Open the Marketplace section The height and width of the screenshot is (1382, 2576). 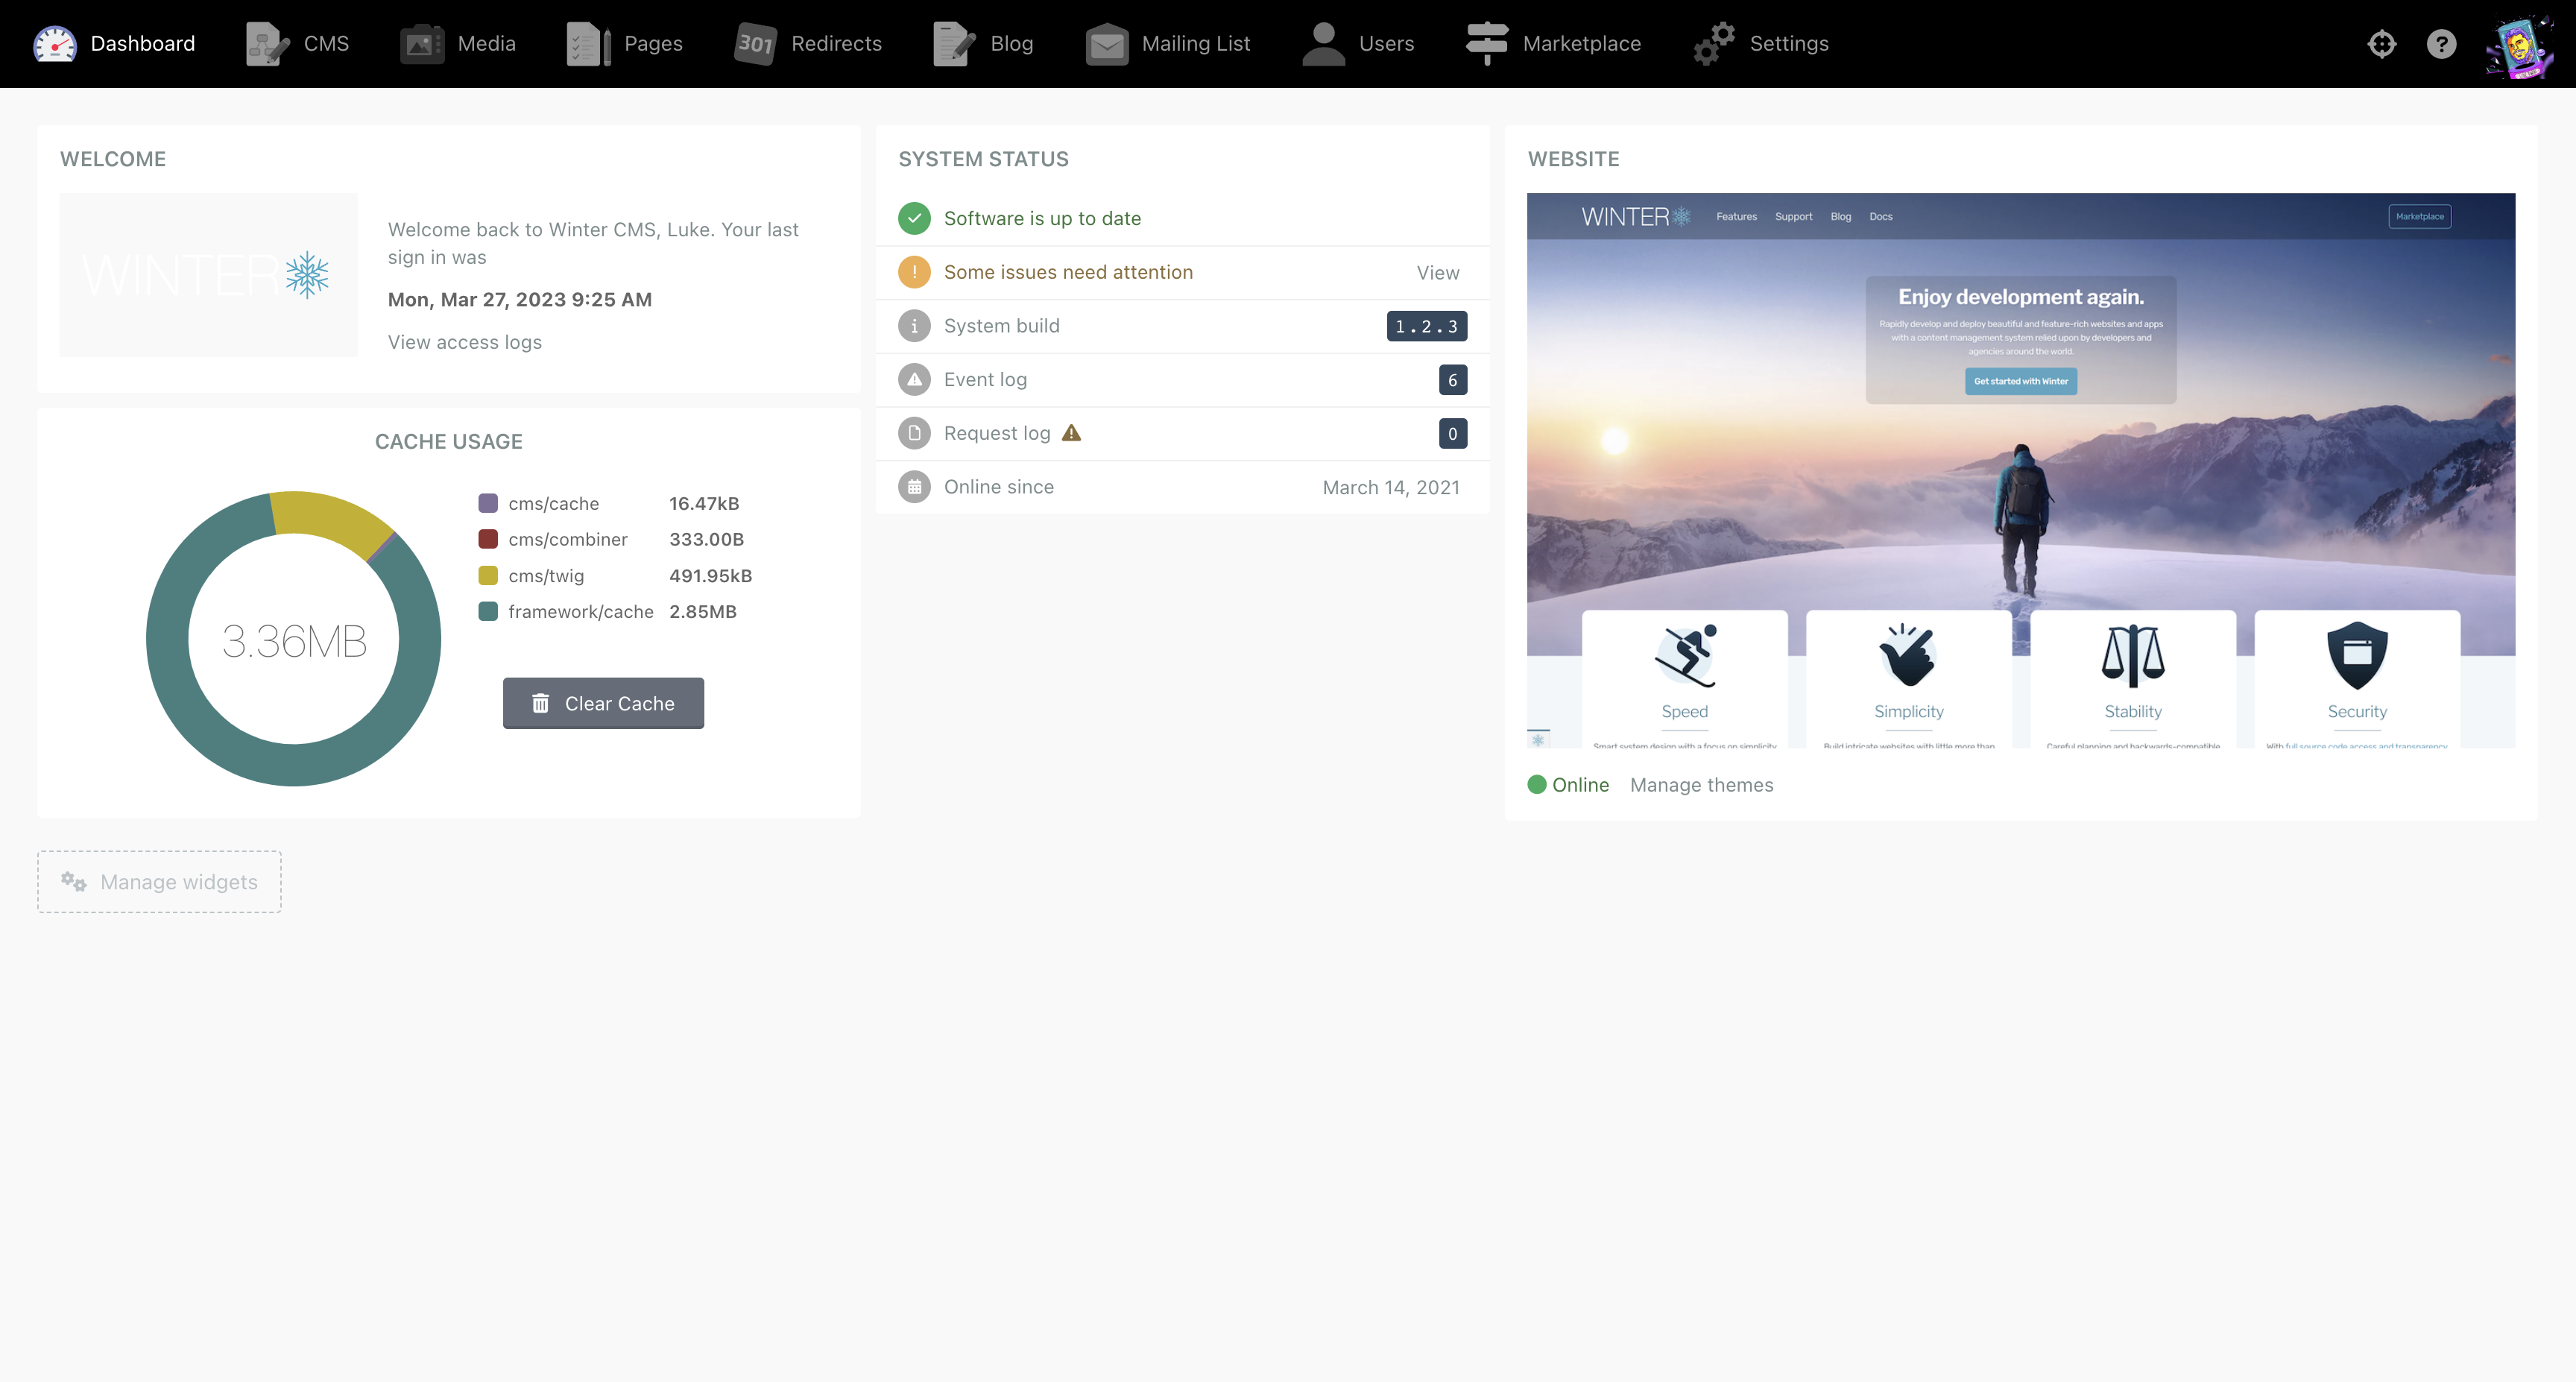pos(1553,43)
